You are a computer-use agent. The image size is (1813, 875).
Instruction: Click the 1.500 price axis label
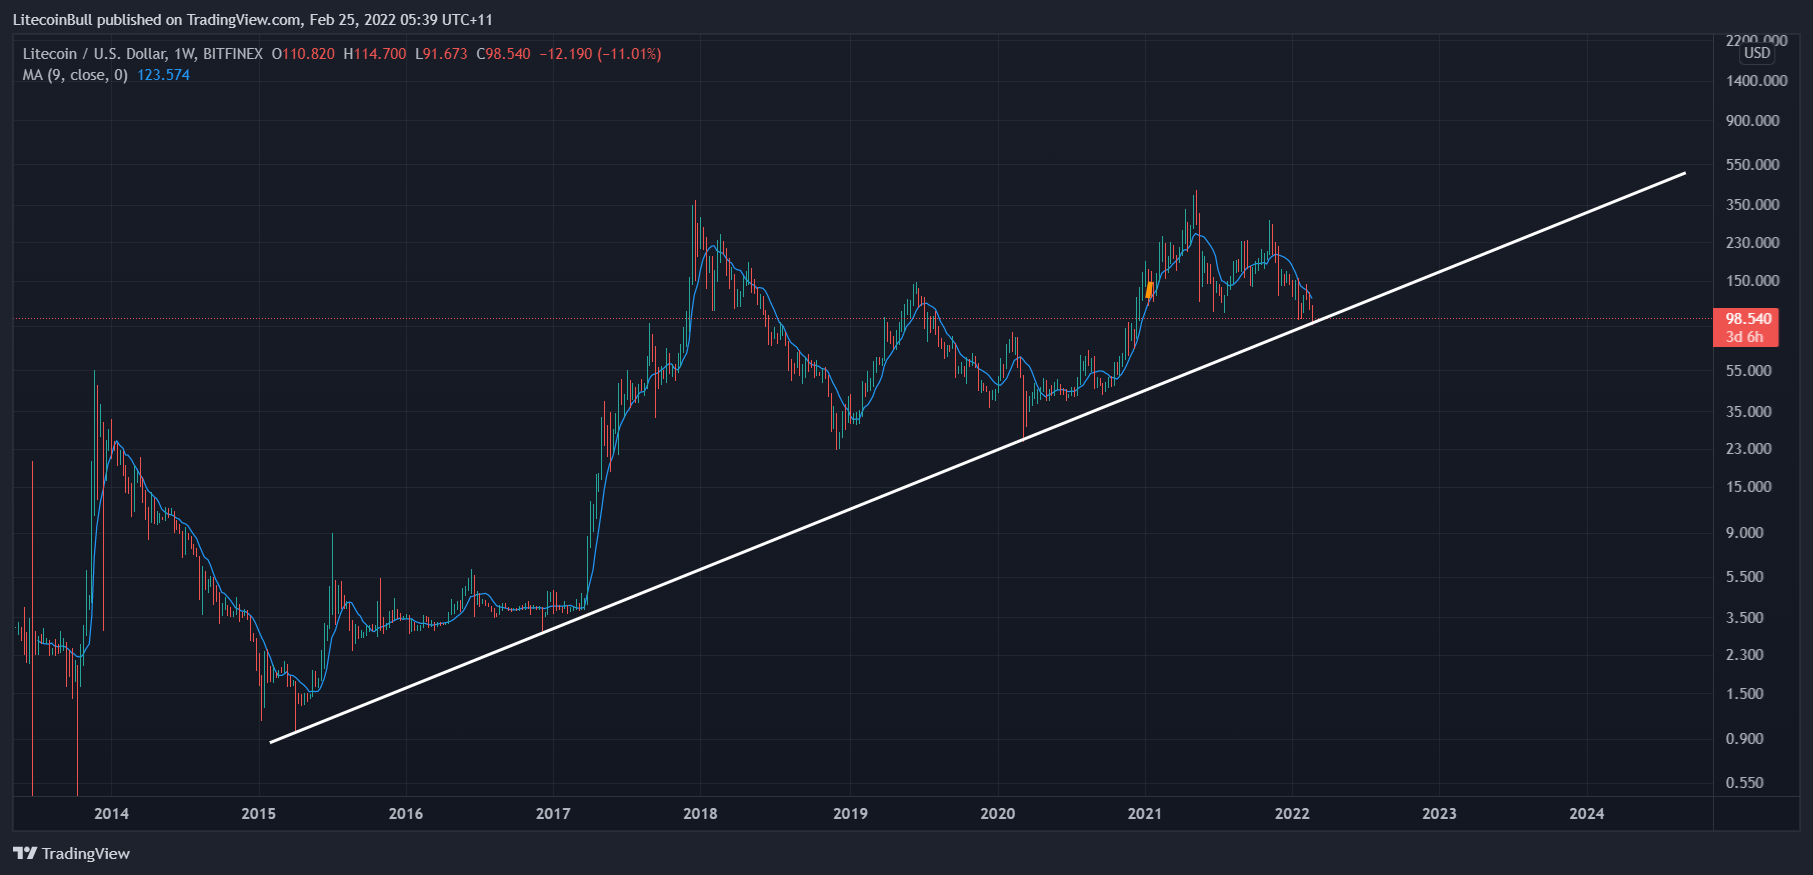coord(1745,693)
